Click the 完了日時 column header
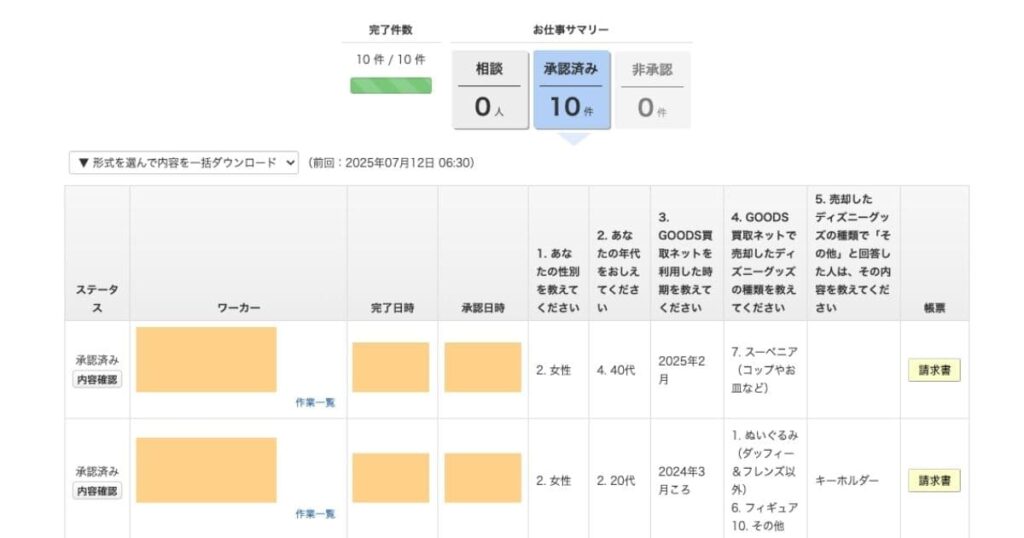Screen dimensions: 1024x538 (392, 308)
